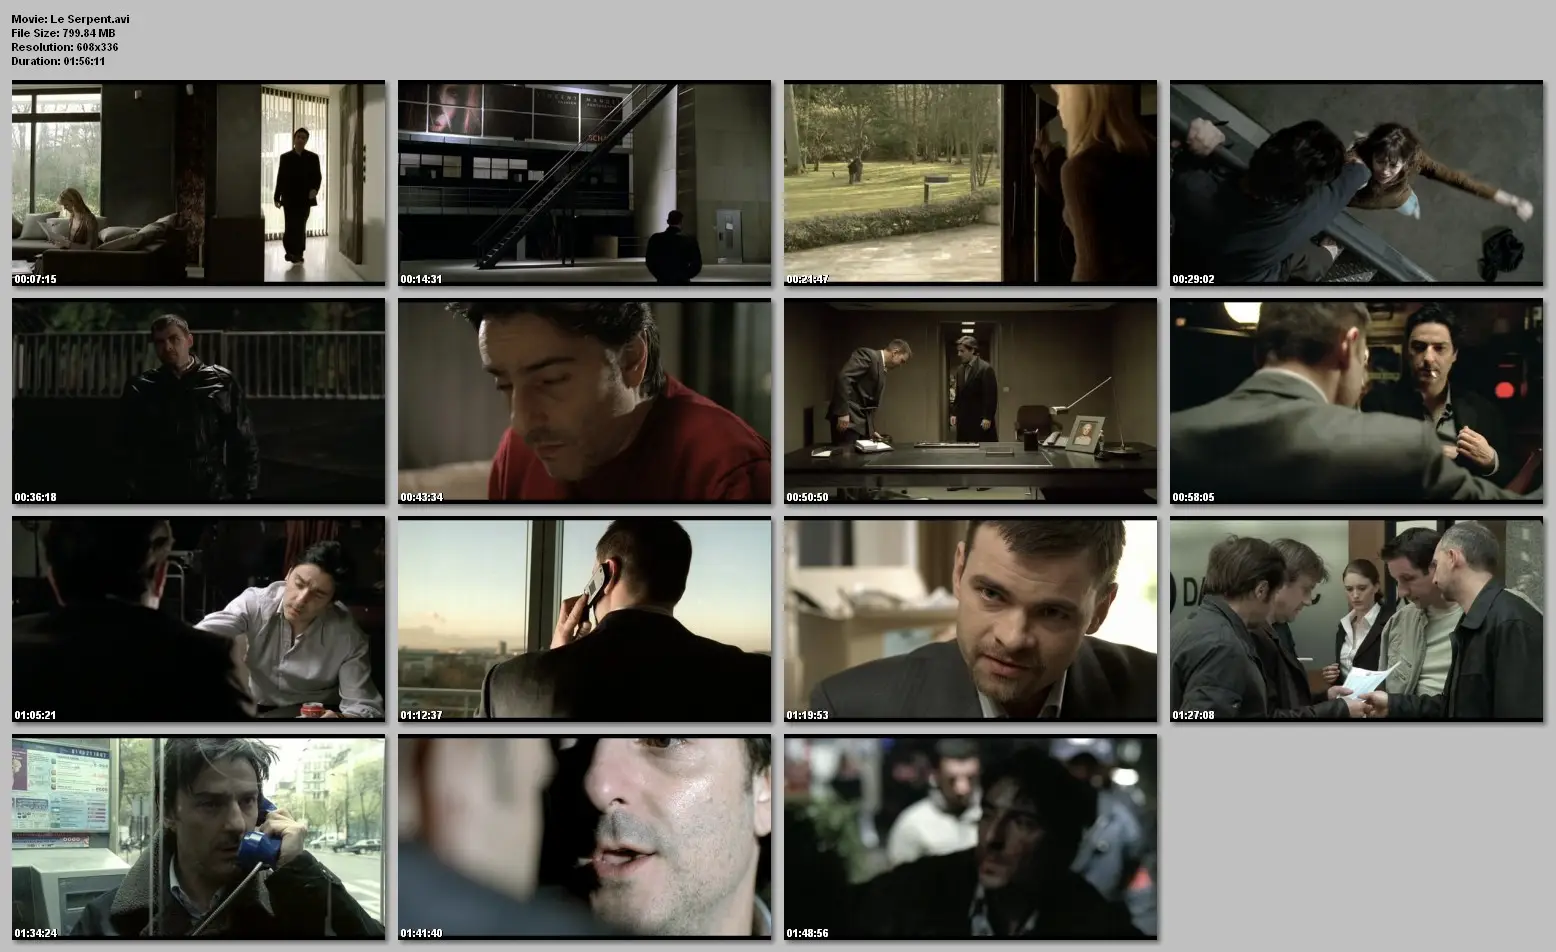Click the 01:48:56 timestamp label

(x=807, y=933)
